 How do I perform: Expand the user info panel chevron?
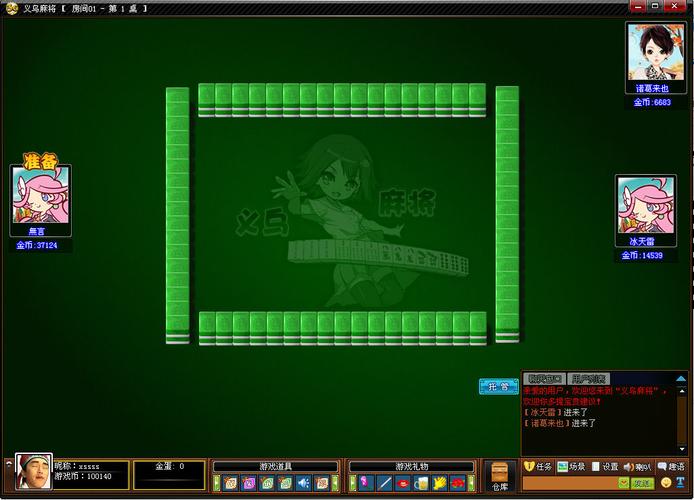8,463
